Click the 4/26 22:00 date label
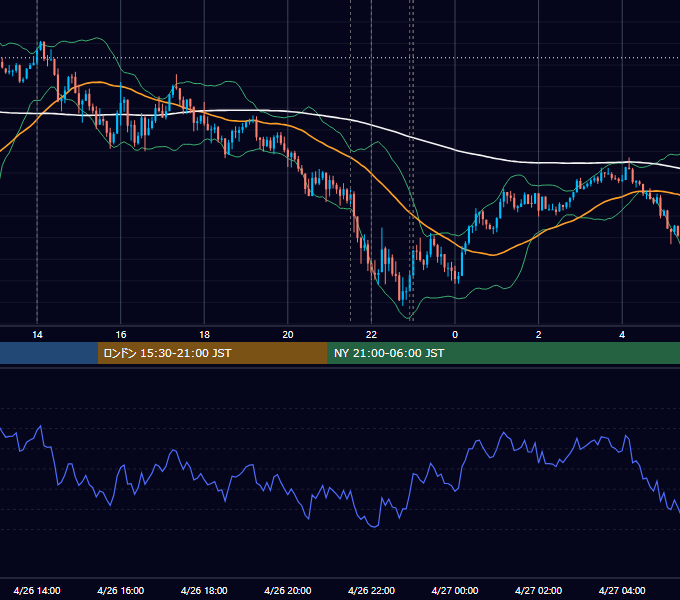 pyautogui.click(x=371, y=590)
